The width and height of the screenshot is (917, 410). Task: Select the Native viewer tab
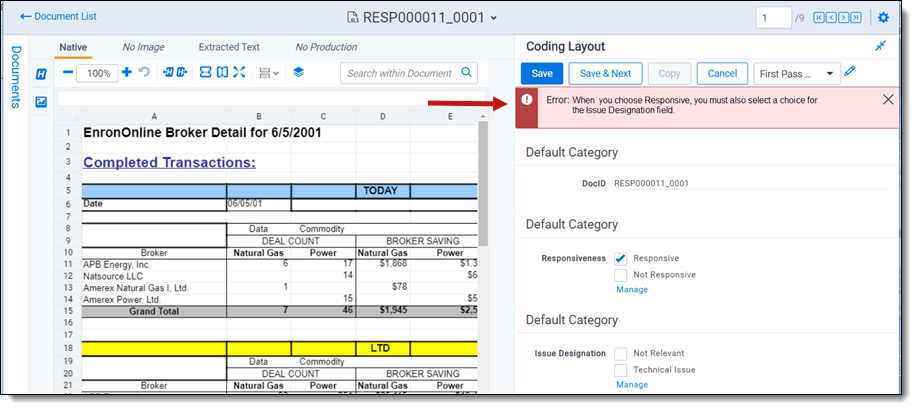(x=74, y=47)
